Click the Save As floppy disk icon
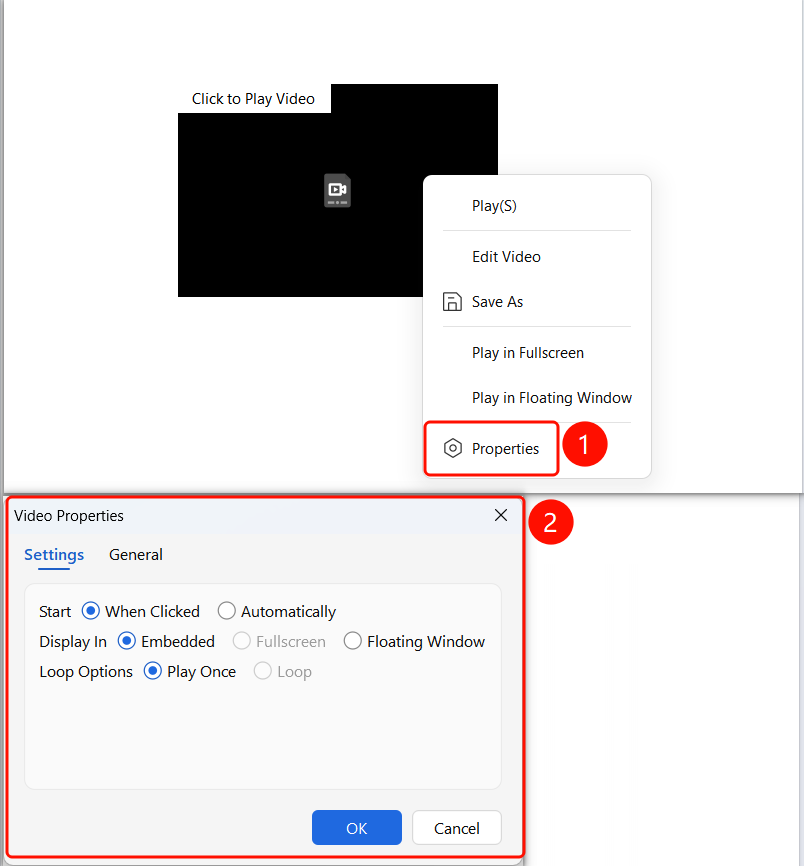This screenshot has width=804, height=866. coord(452,302)
